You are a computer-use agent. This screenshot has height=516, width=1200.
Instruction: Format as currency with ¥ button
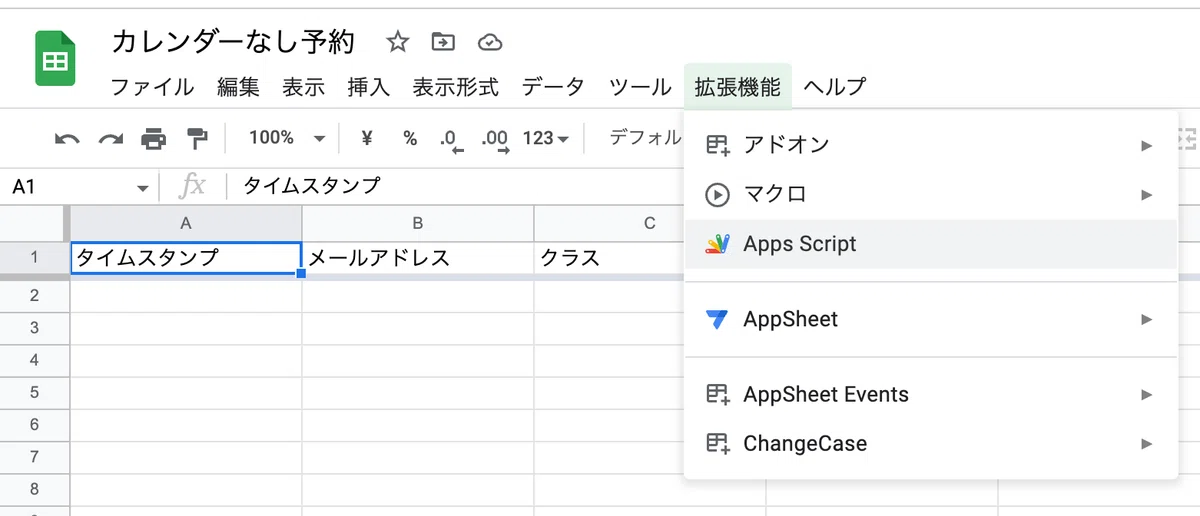coord(367,138)
